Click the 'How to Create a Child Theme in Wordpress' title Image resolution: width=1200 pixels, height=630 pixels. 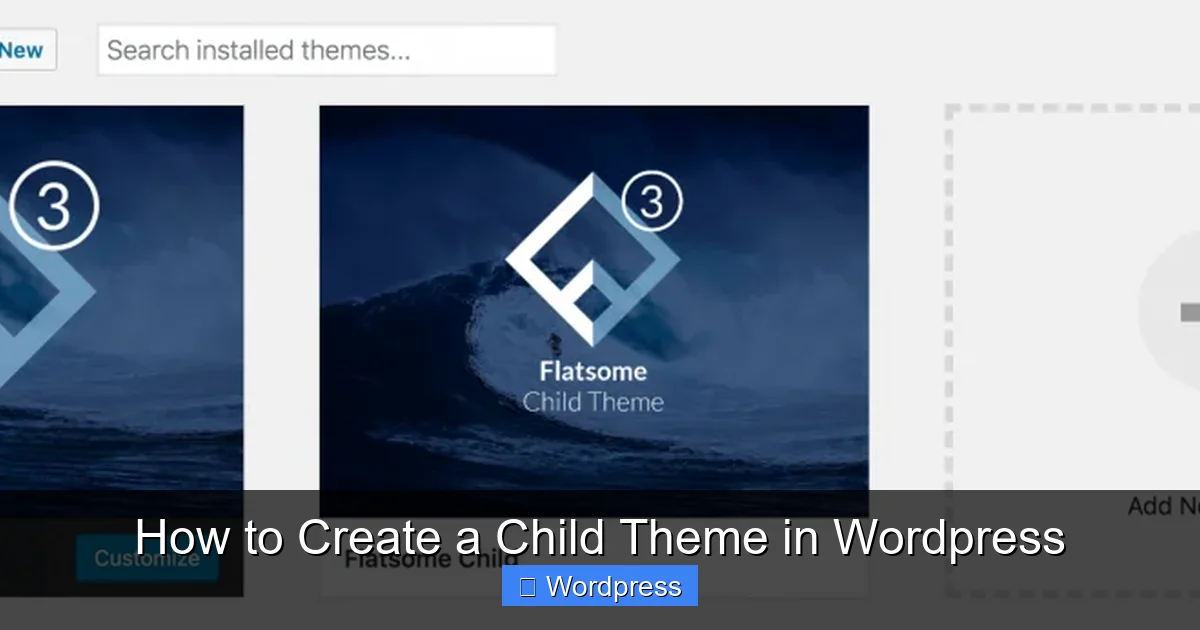(600, 537)
